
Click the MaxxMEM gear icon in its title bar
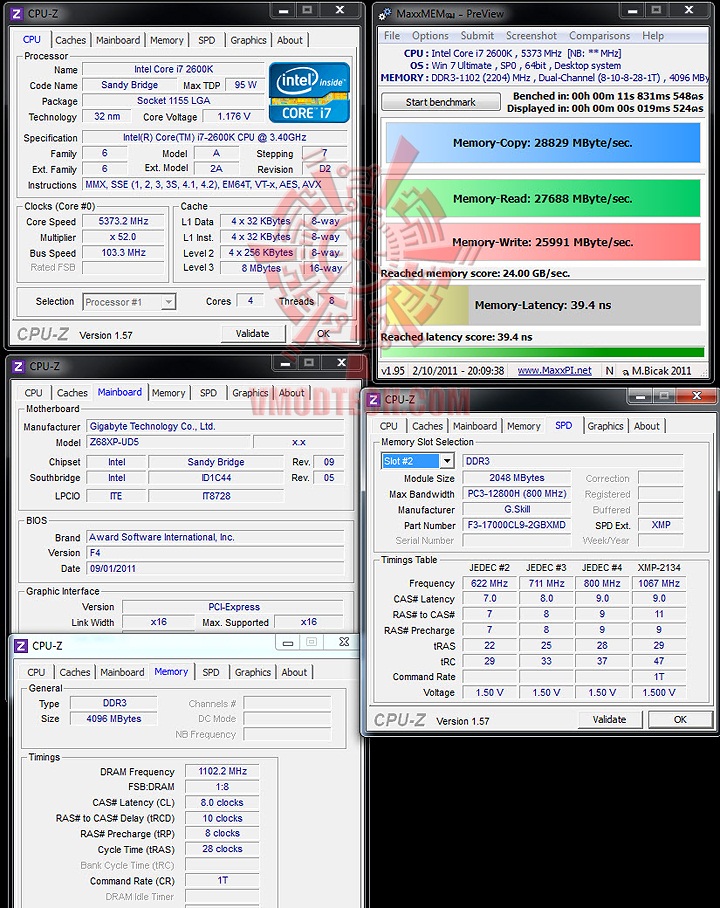(x=385, y=14)
